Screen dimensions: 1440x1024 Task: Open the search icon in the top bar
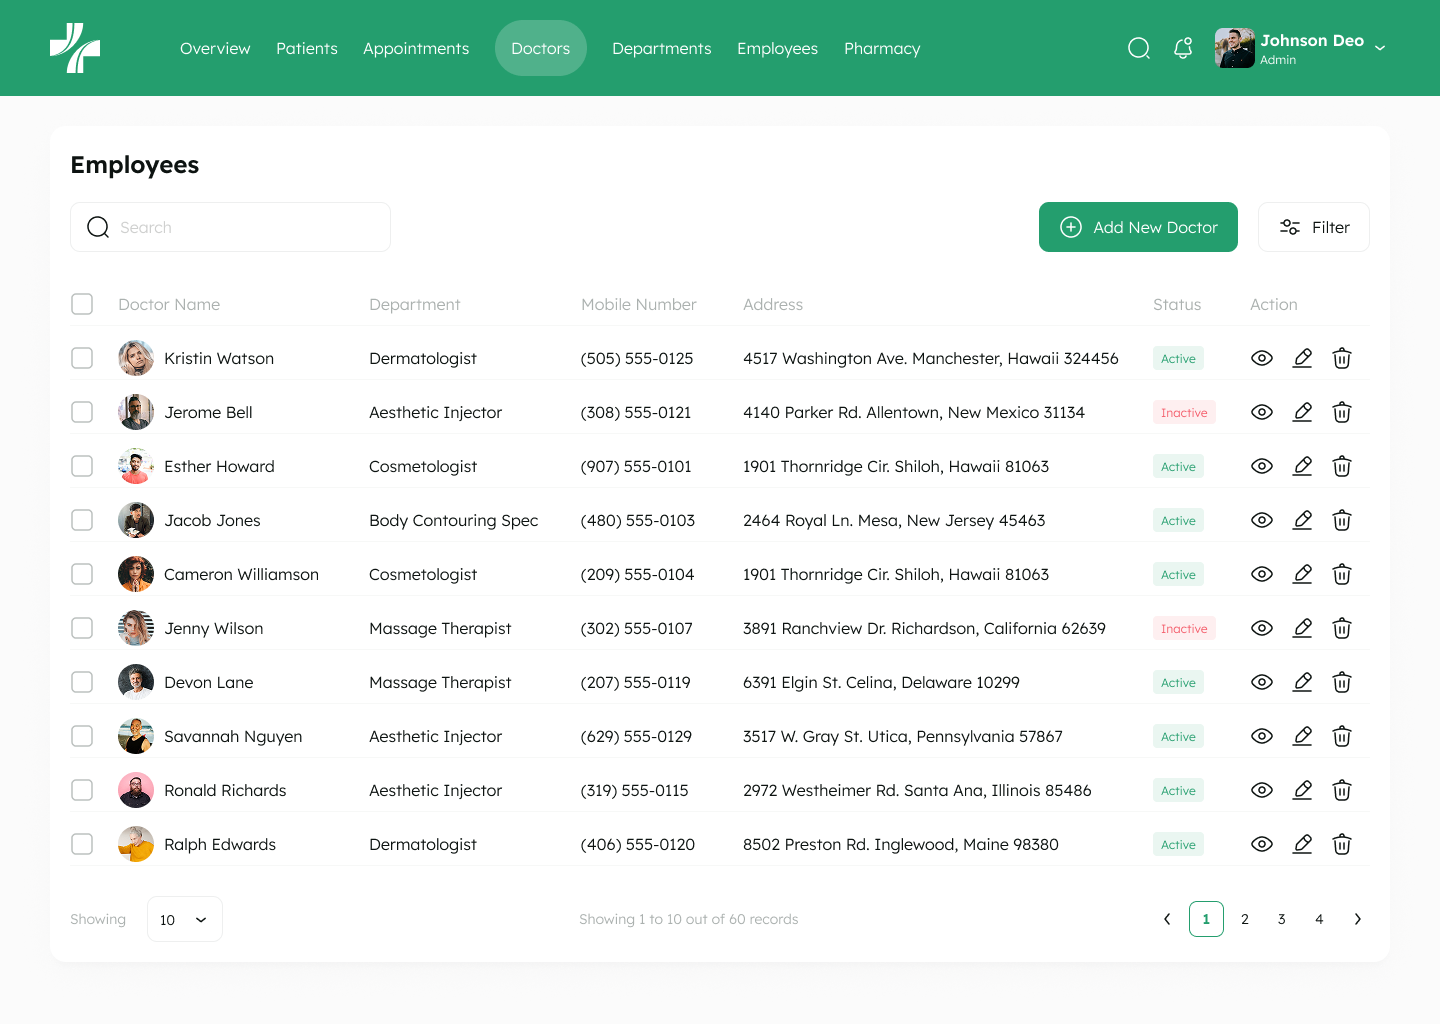1139,48
